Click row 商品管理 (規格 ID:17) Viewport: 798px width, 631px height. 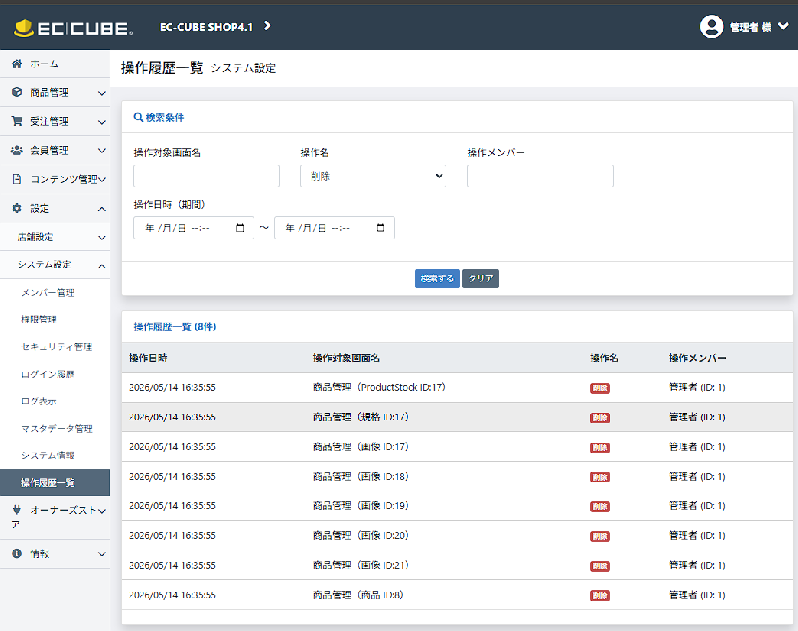(457, 417)
